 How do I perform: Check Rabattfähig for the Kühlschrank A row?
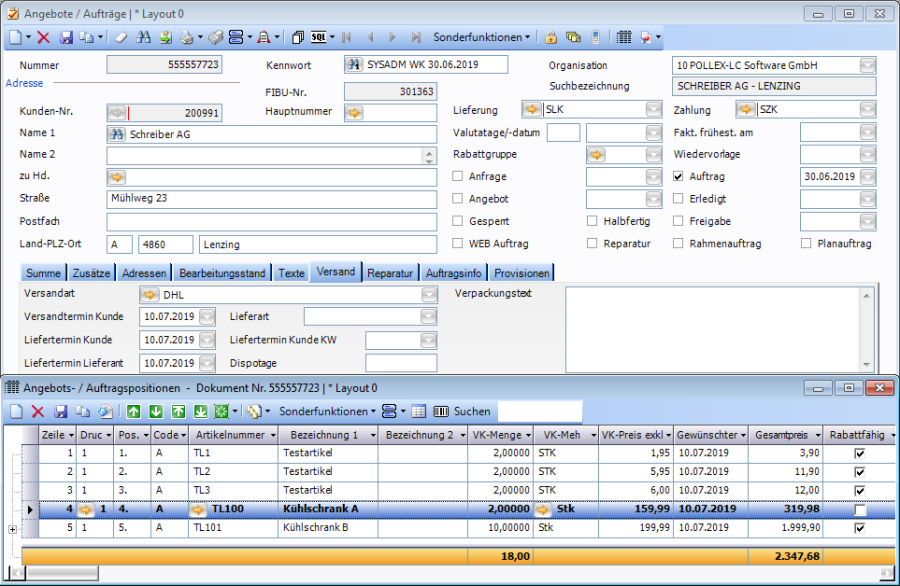[858, 510]
